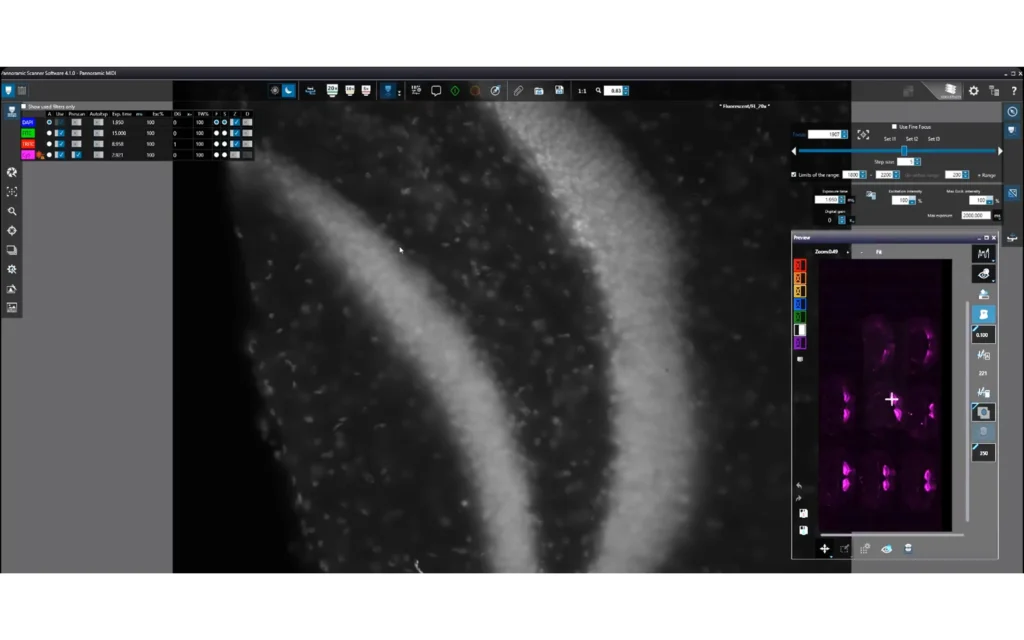Increase Step size using its stepper arrow

coord(917,161)
